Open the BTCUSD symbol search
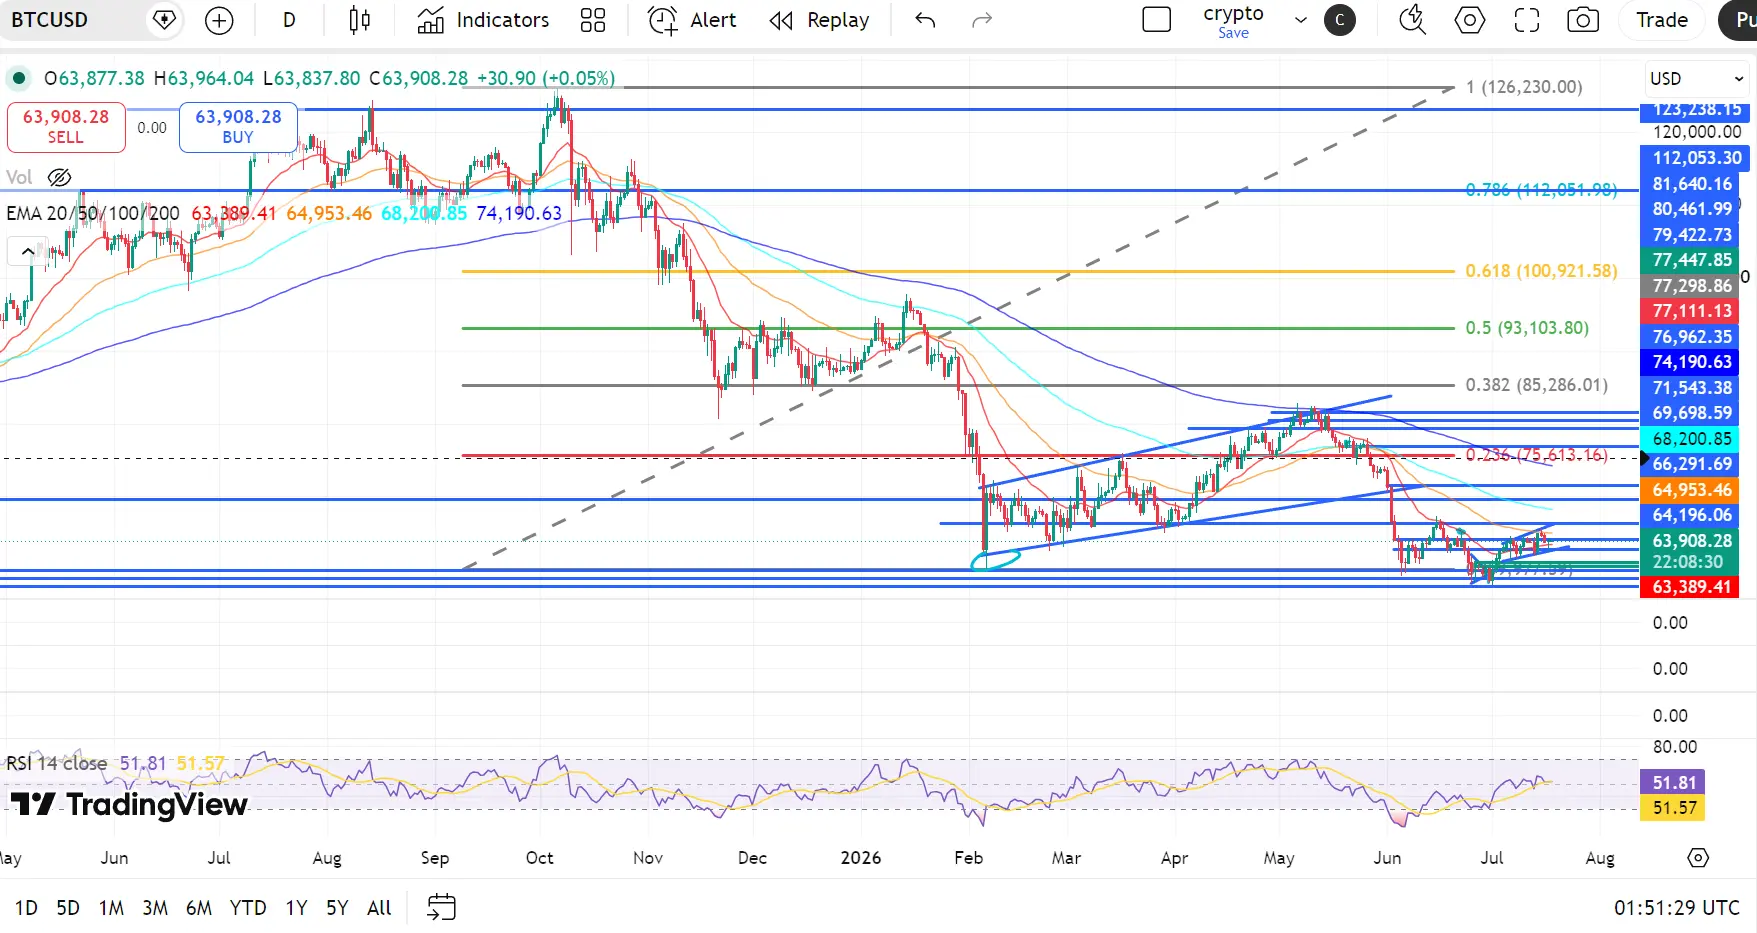The image size is (1757, 933). point(50,20)
